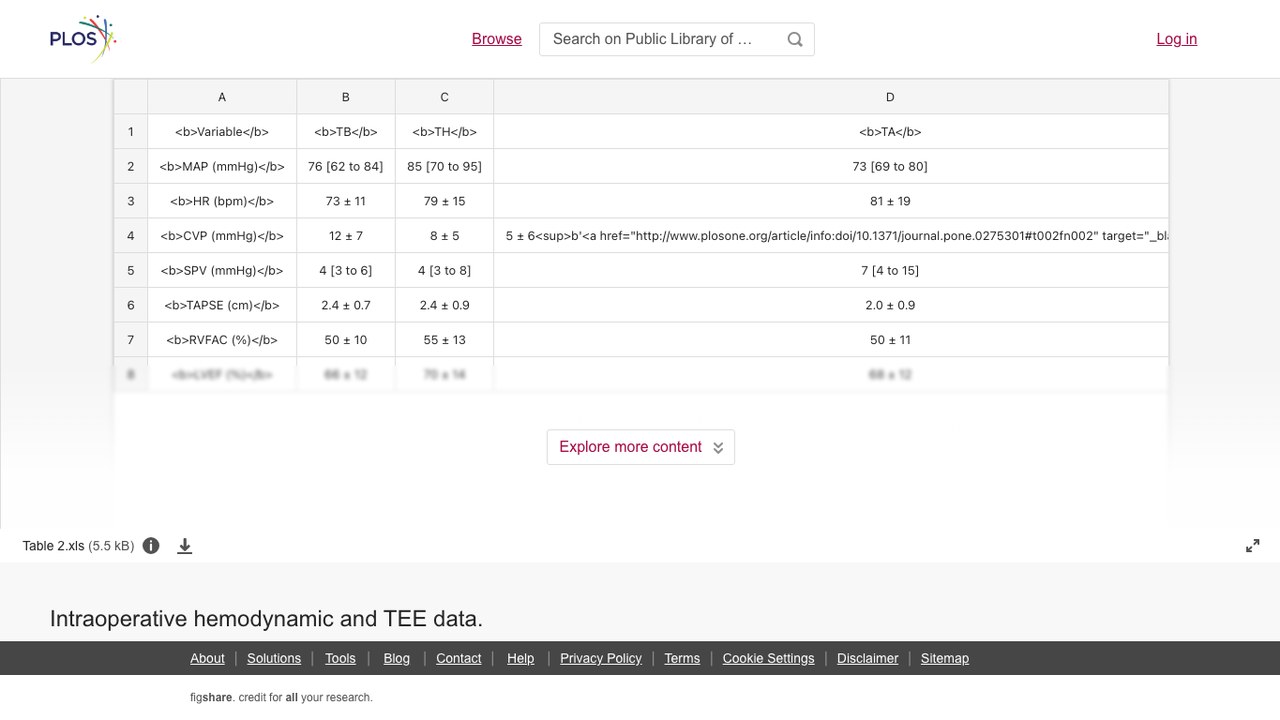The image size is (1280, 720).
Task: Click the MAP (mmHg) cell
Action: click(222, 167)
